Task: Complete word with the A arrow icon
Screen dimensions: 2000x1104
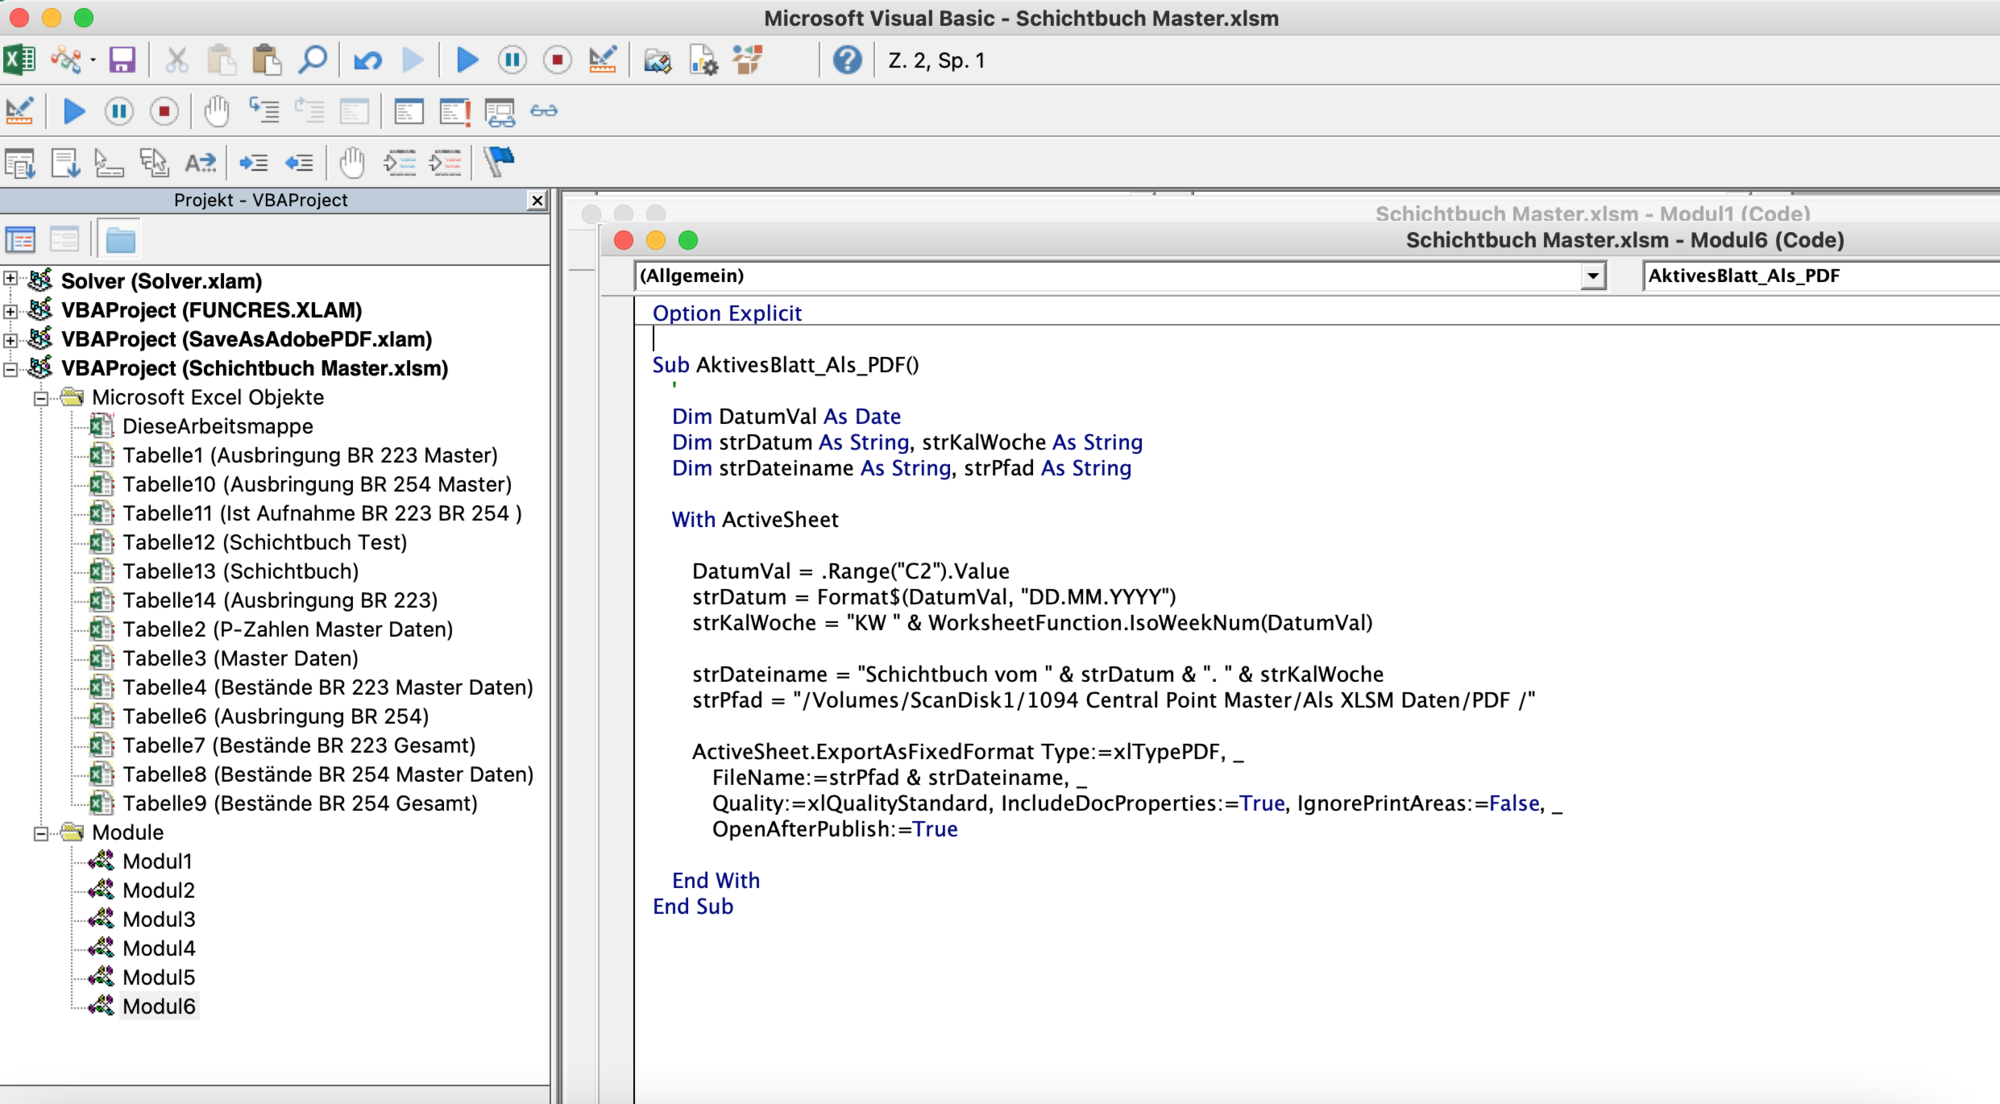Action: pyautogui.click(x=200, y=162)
